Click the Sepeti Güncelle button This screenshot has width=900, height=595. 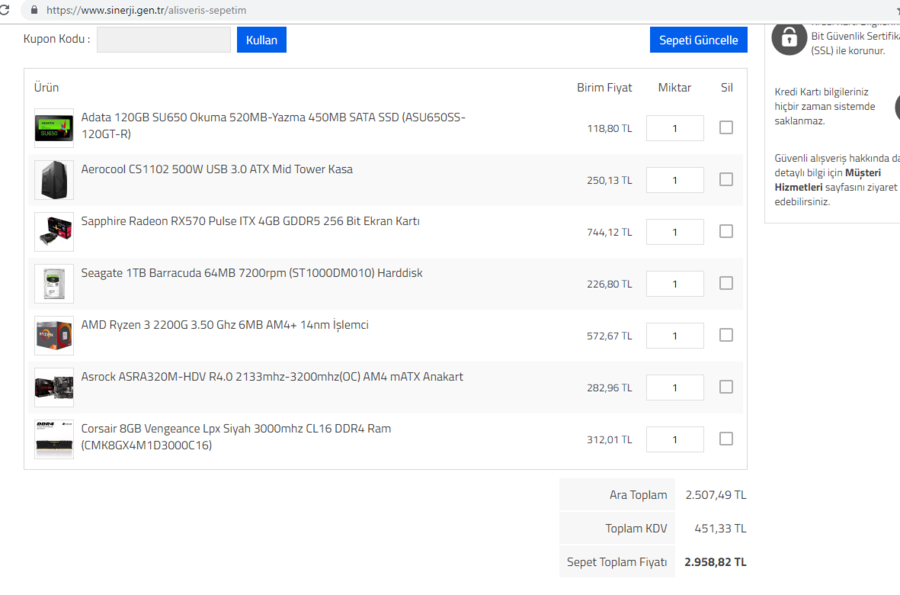[x=698, y=40]
